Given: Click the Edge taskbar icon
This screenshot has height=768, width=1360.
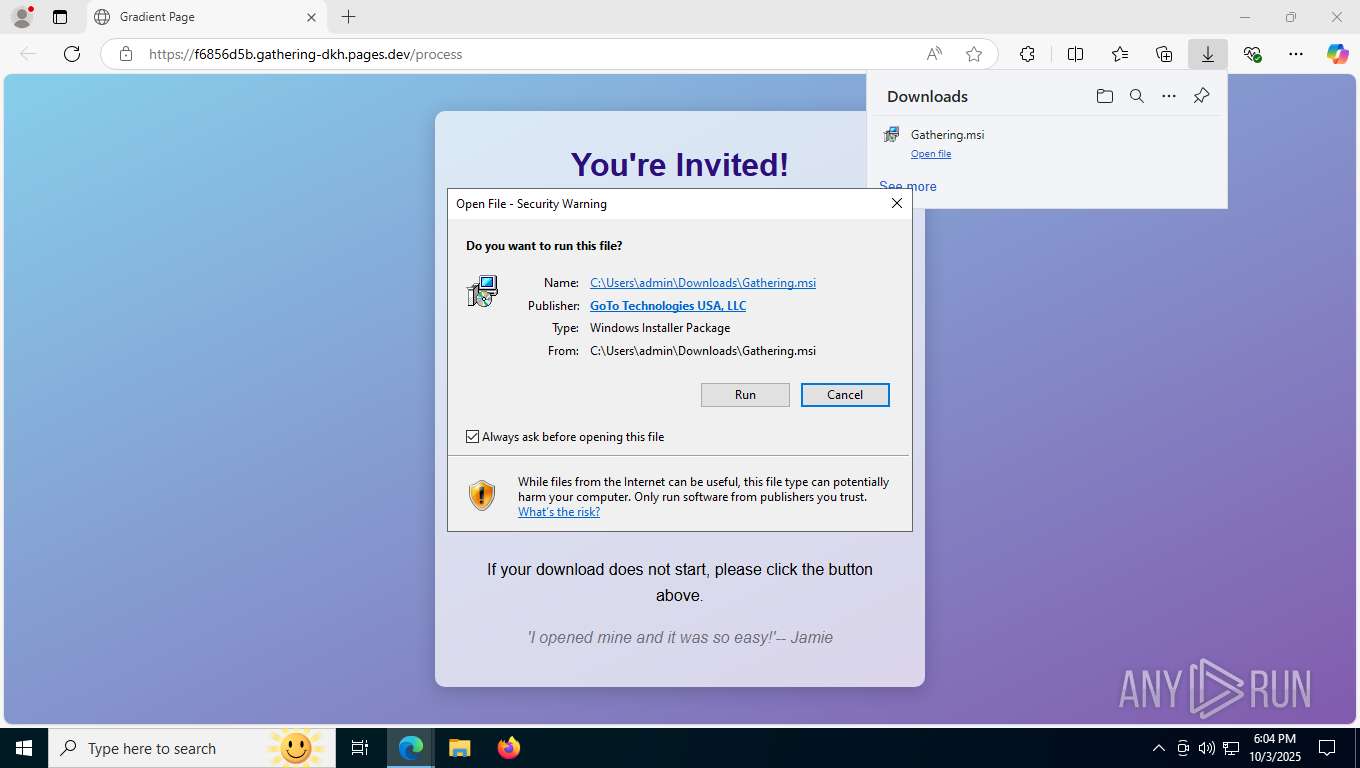Looking at the screenshot, I should pyautogui.click(x=411, y=748).
